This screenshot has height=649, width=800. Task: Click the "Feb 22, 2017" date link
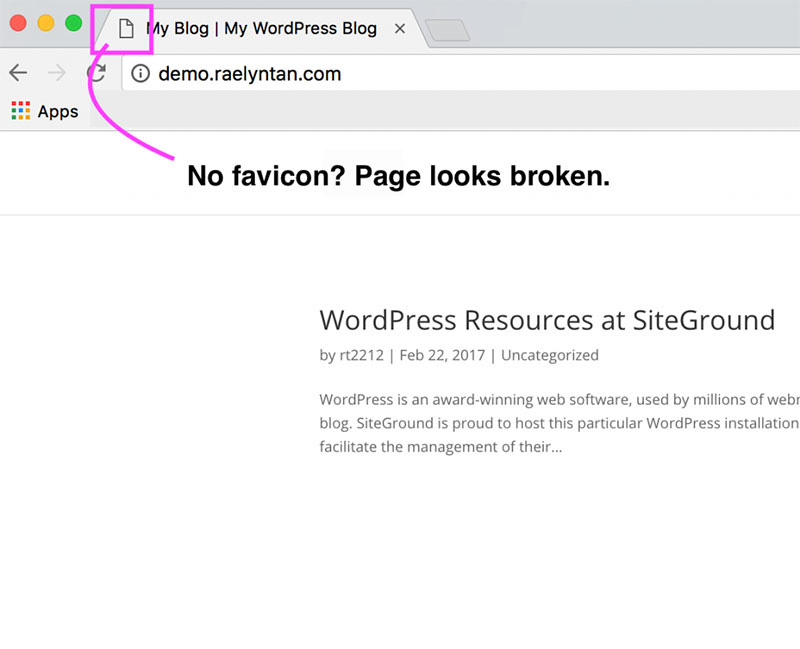tap(442, 355)
